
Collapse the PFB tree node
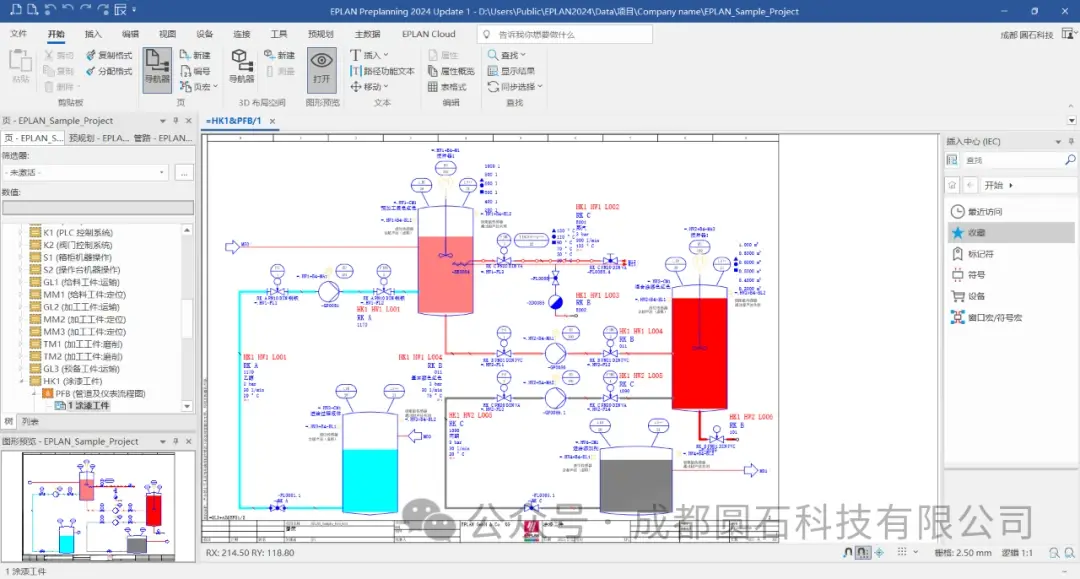pyautogui.click(x=34, y=394)
